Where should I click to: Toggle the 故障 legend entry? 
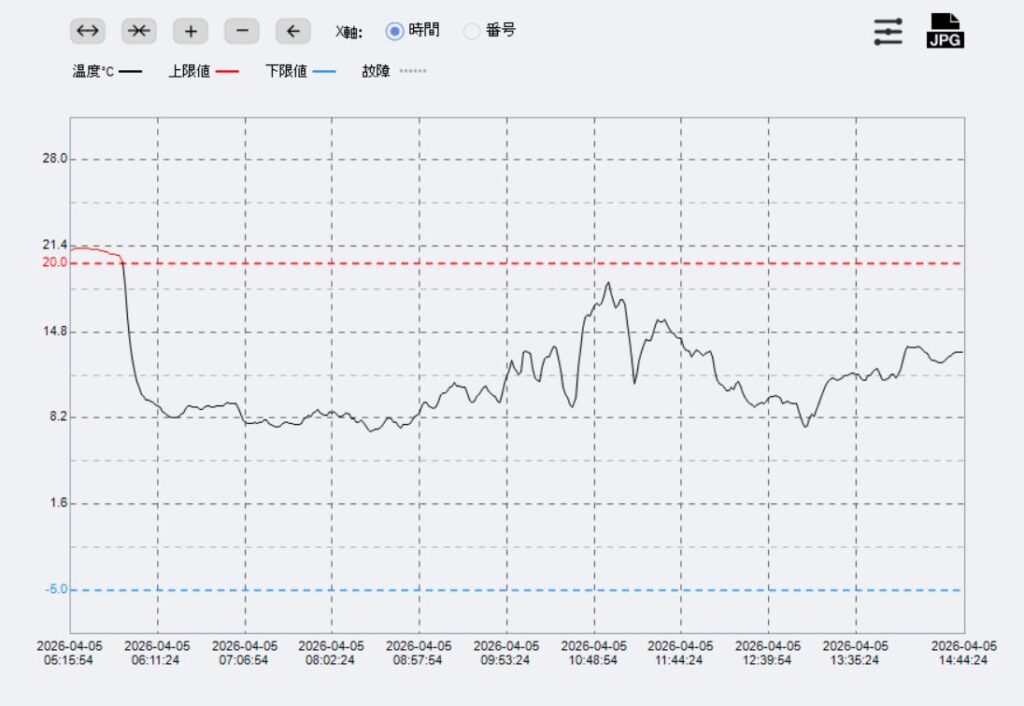(x=393, y=72)
